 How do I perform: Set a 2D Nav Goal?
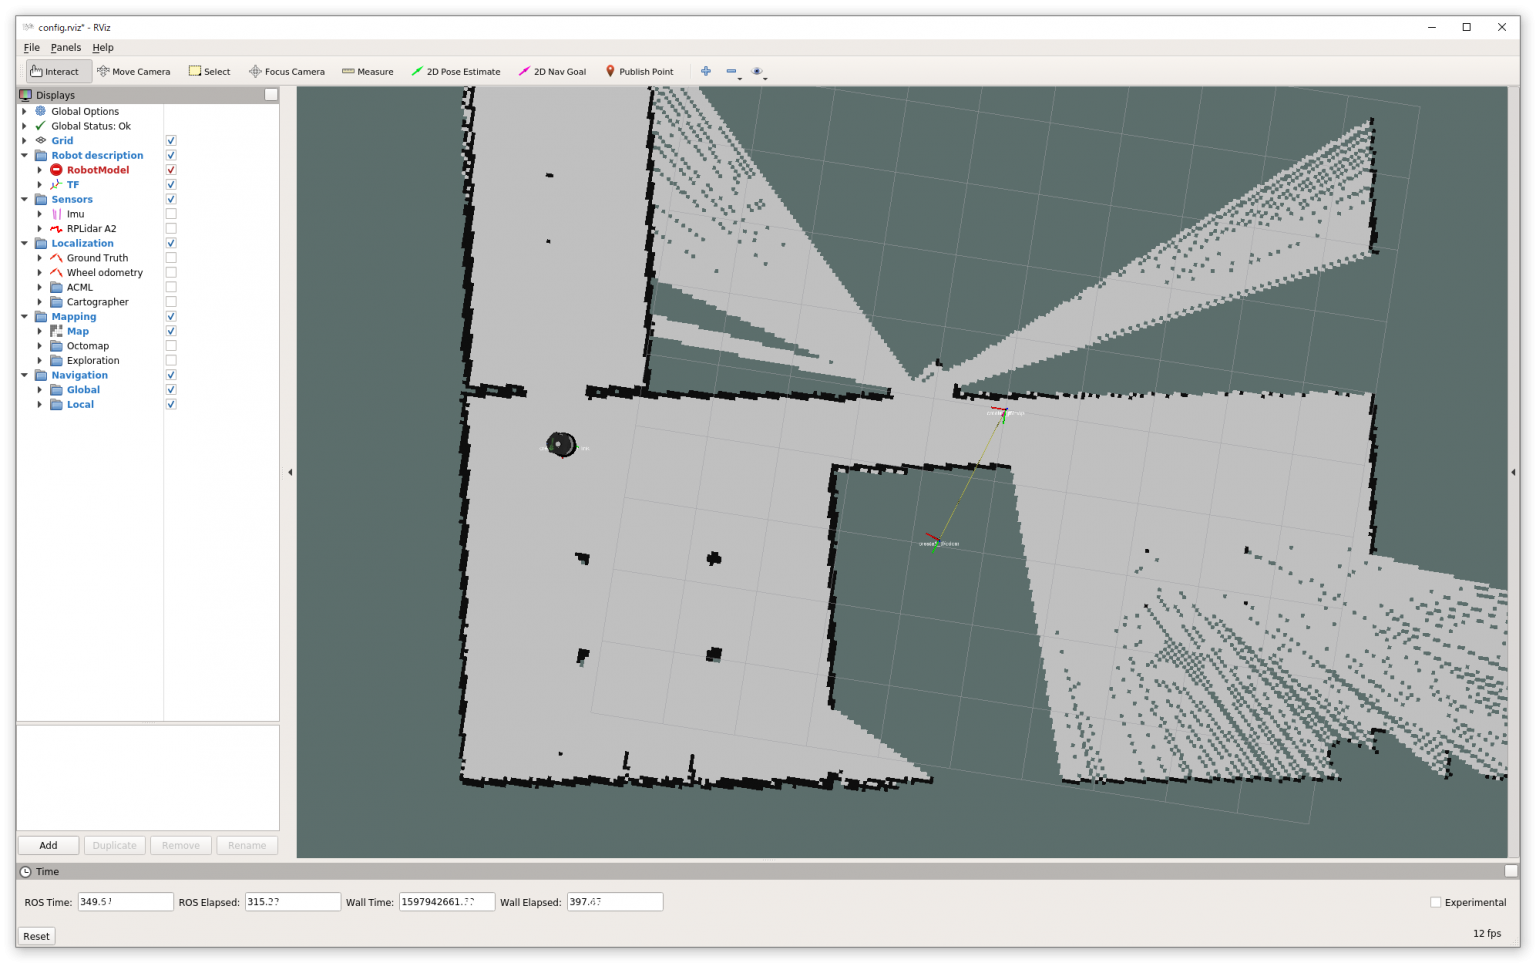click(x=552, y=72)
